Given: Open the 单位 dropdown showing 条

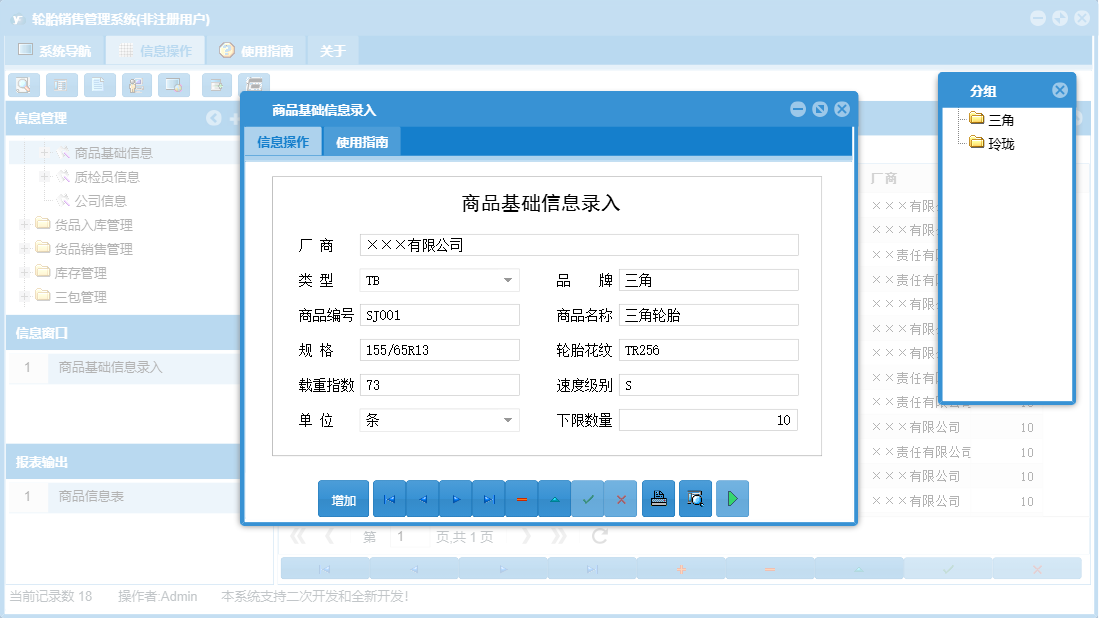Looking at the screenshot, I should tap(509, 419).
